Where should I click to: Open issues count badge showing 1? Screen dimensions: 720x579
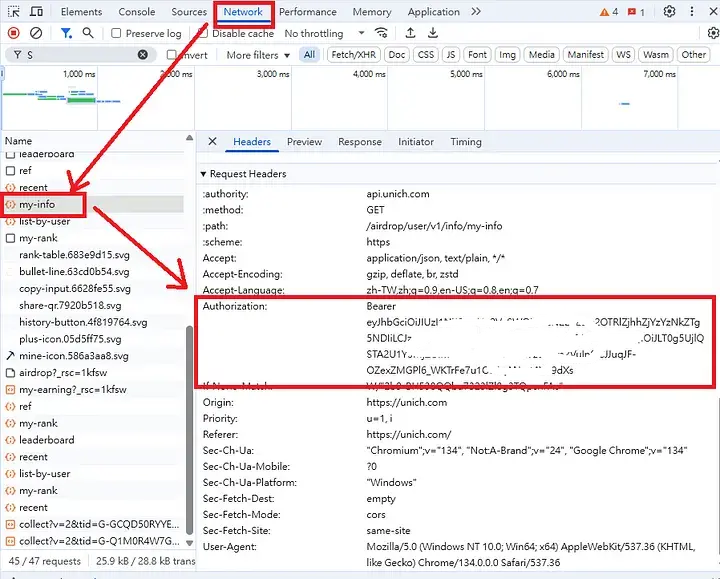[636, 12]
